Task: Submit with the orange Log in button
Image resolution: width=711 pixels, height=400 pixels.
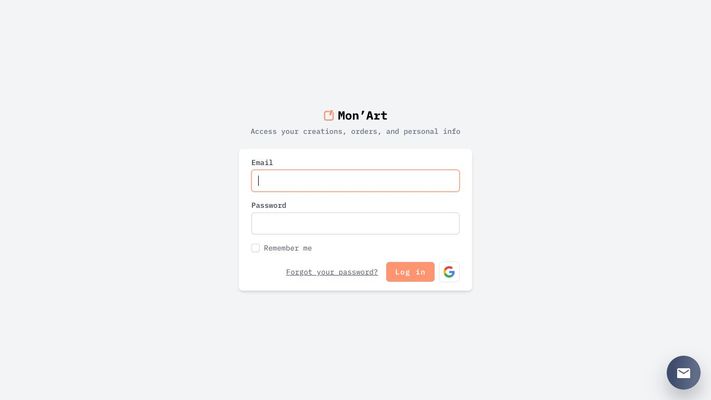Action: click(x=410, y=272)
